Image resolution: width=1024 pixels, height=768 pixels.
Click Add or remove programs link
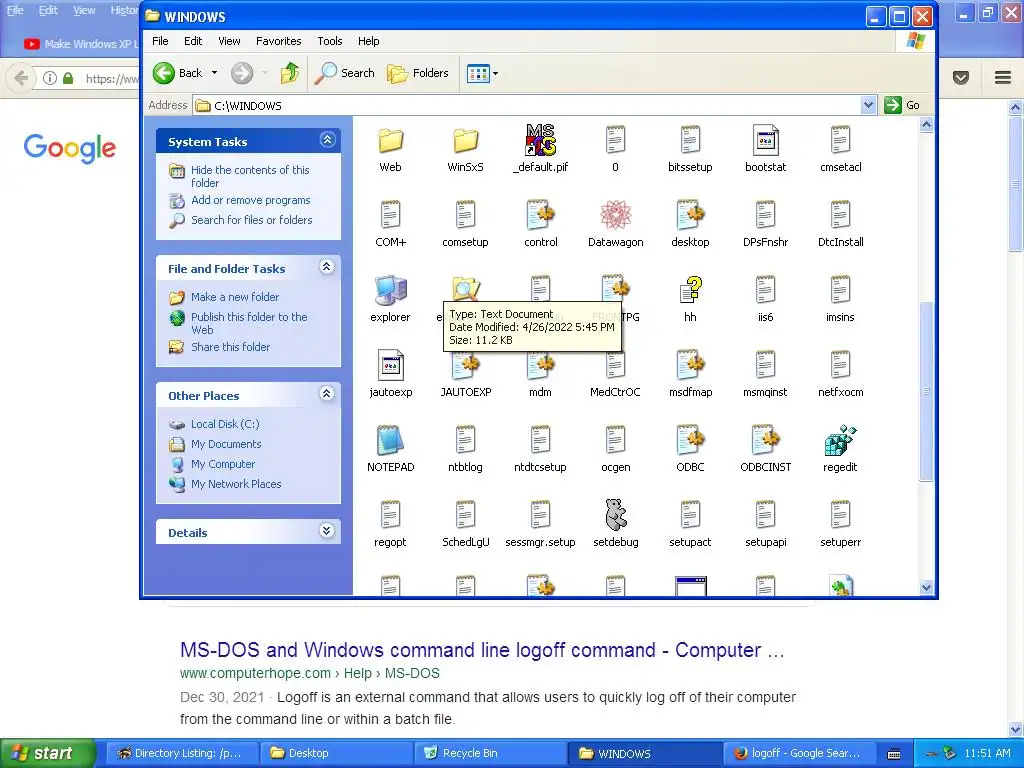[x=251, y=200]
